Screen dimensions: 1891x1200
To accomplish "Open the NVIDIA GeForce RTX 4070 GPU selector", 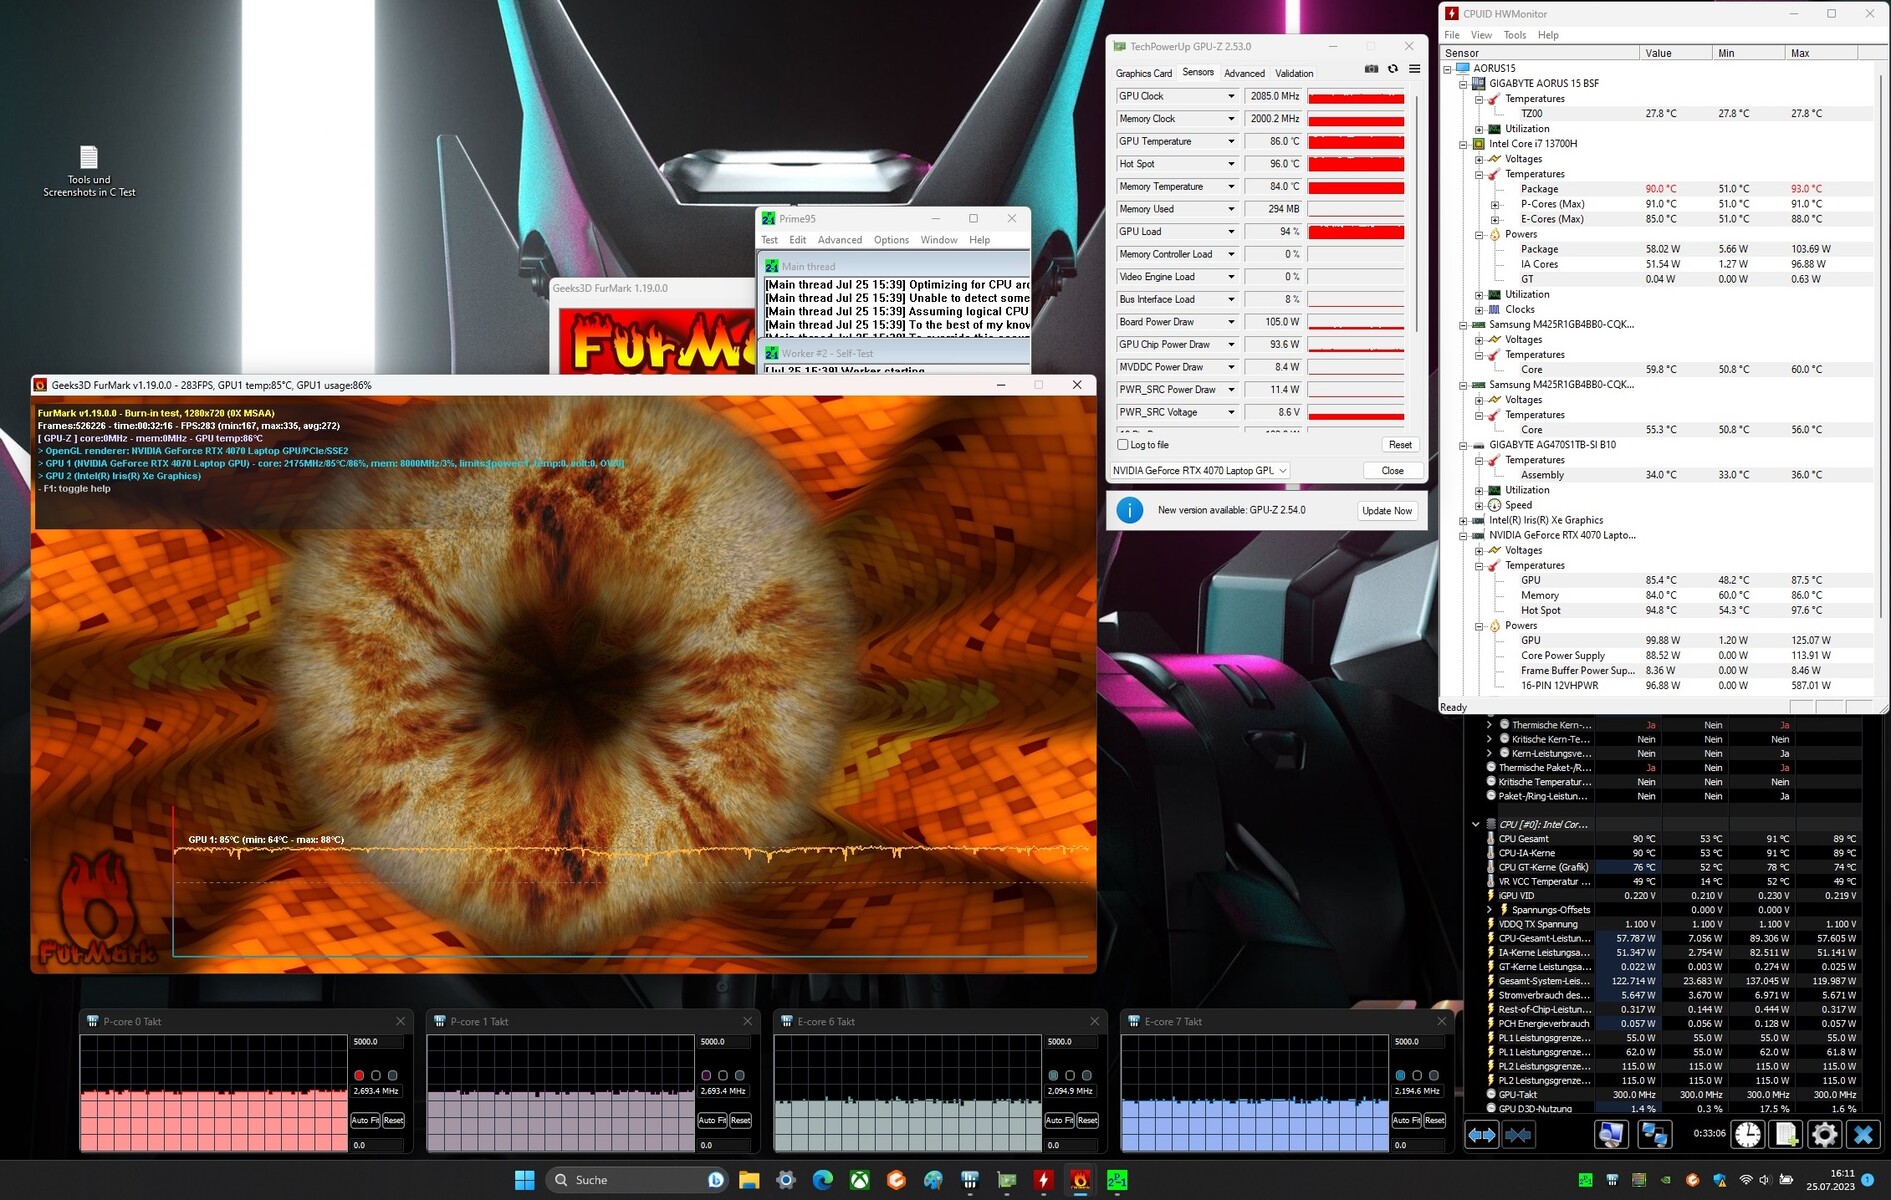I will 1200,470.
